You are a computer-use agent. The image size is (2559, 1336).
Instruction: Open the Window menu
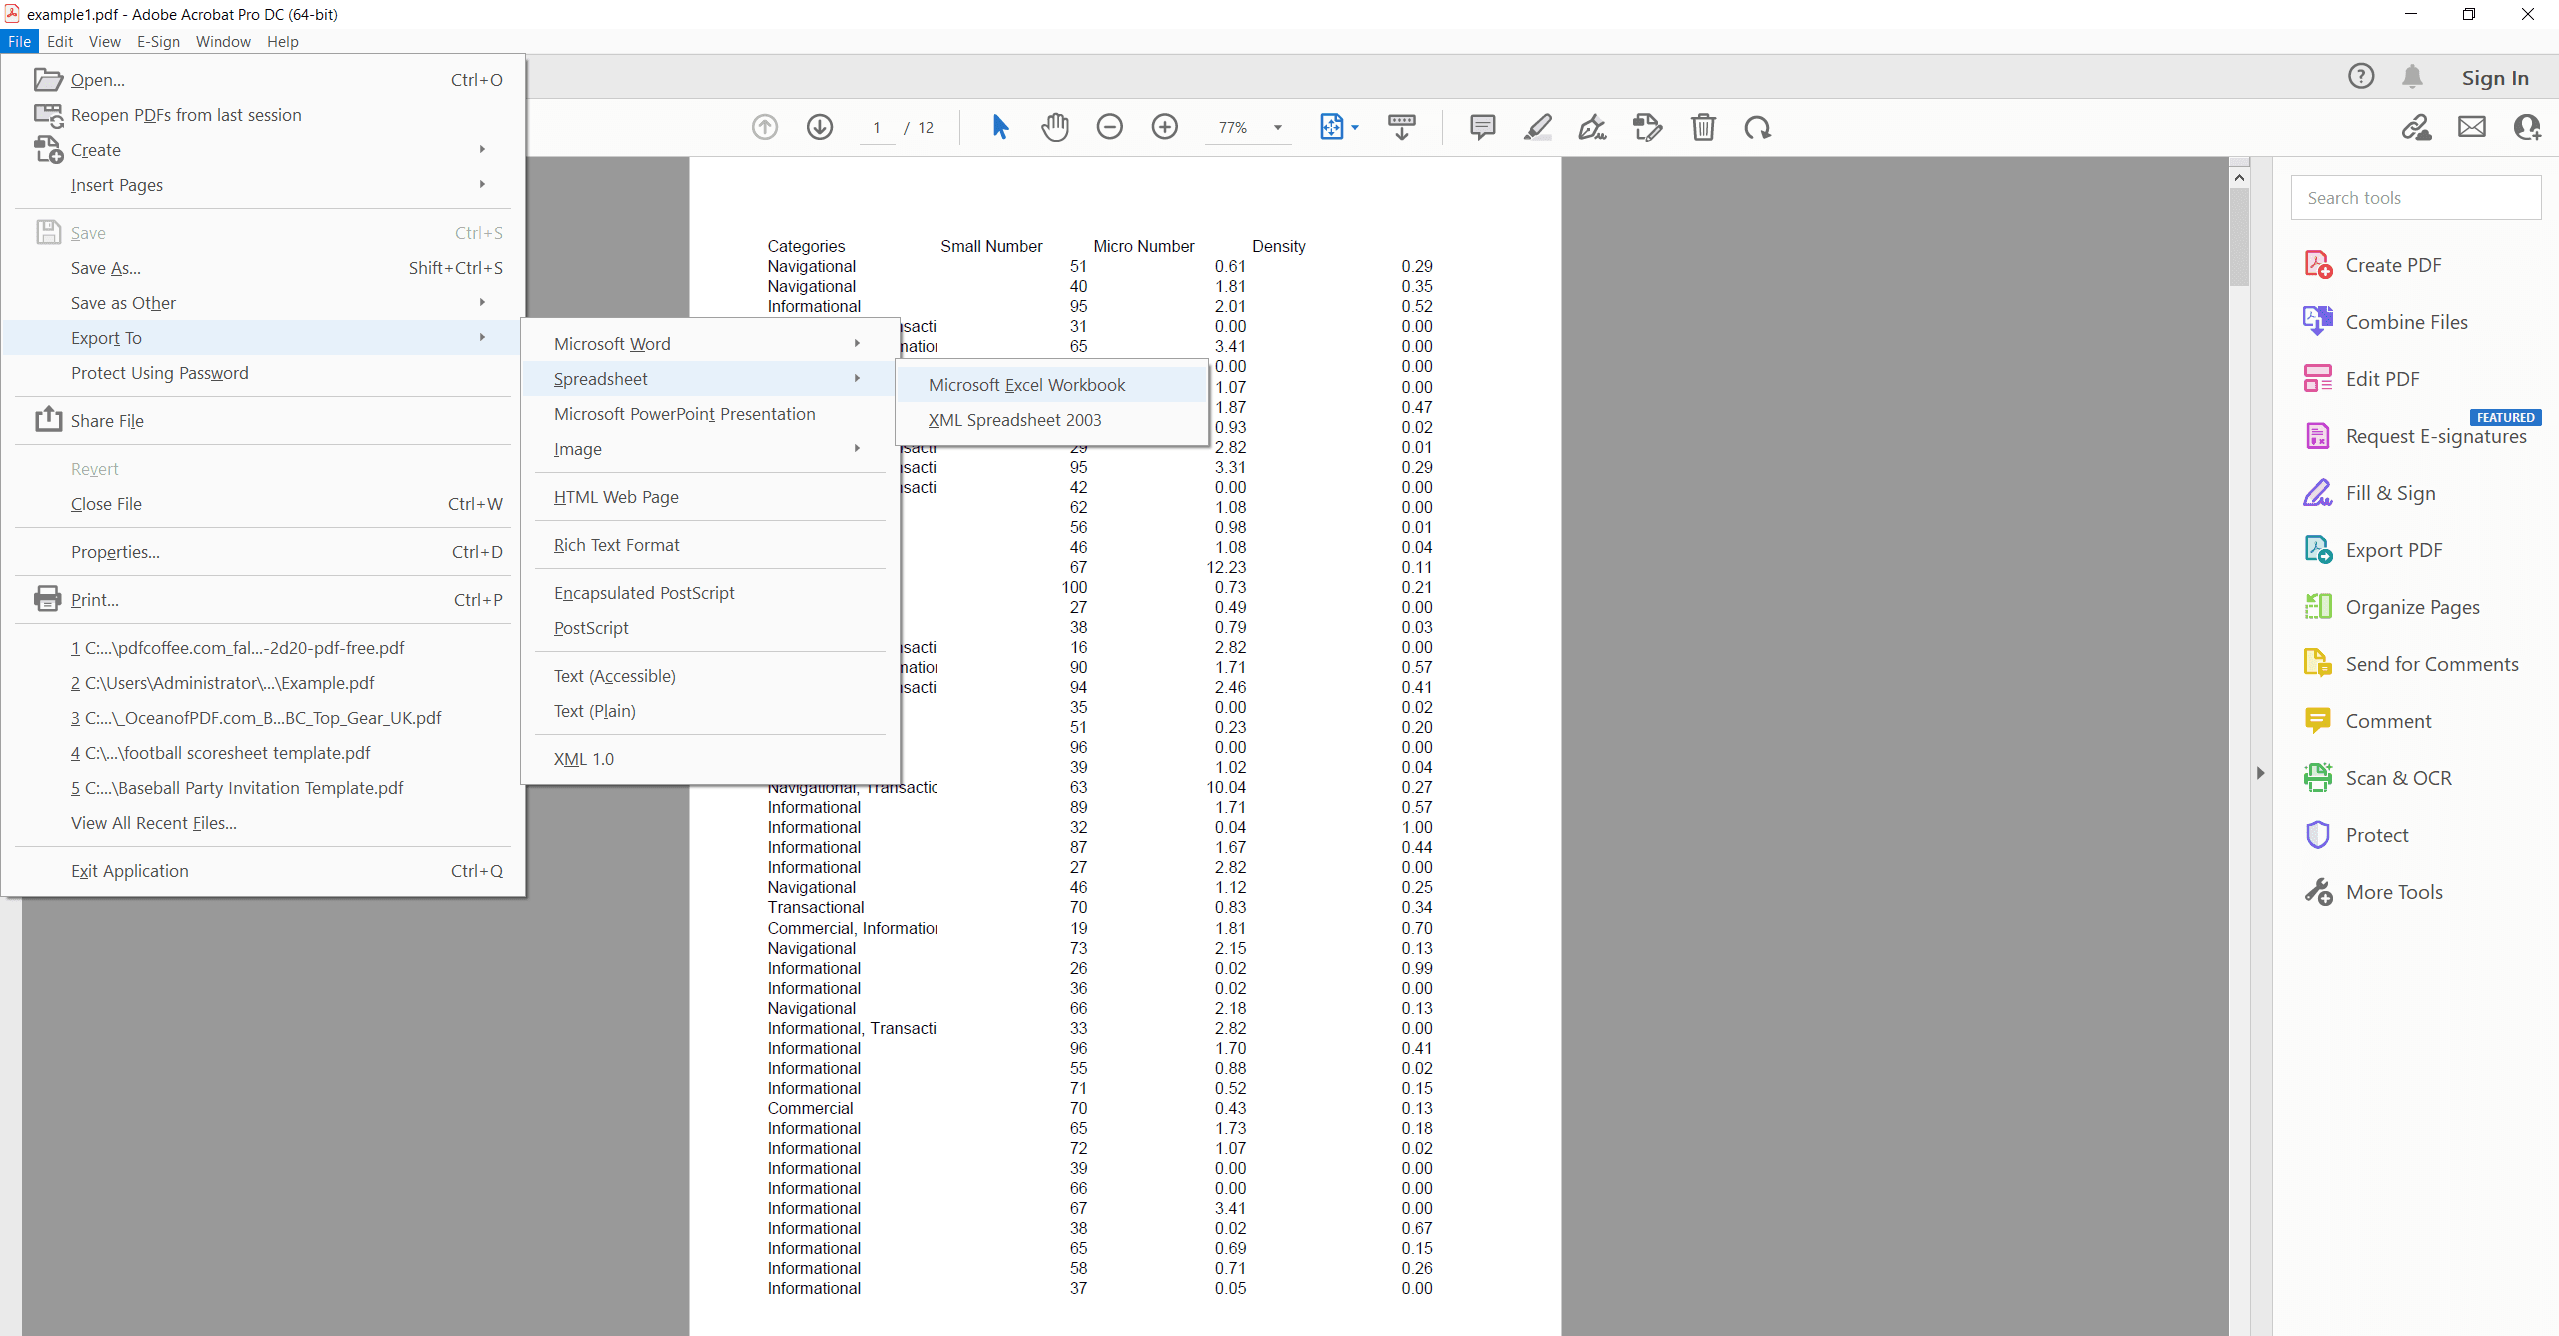click(x=223, y=41)
